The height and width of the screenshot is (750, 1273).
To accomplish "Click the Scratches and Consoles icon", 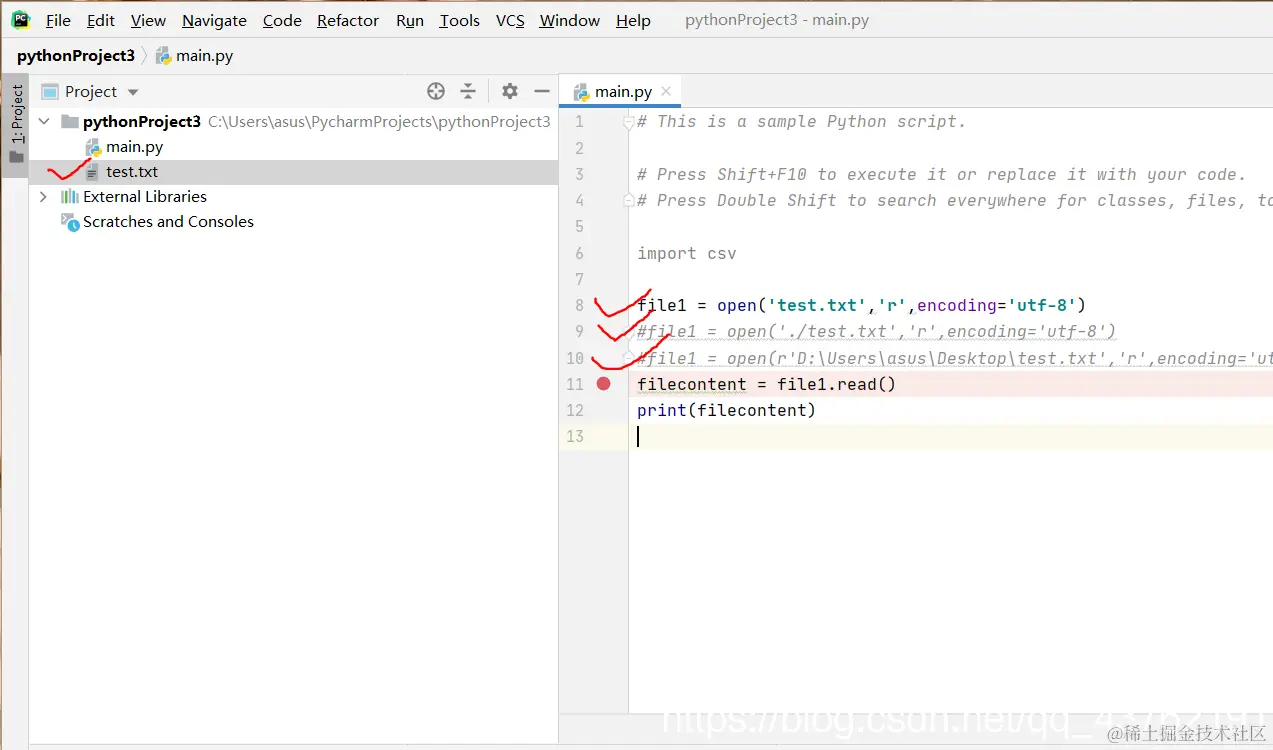I will (69, 222).
